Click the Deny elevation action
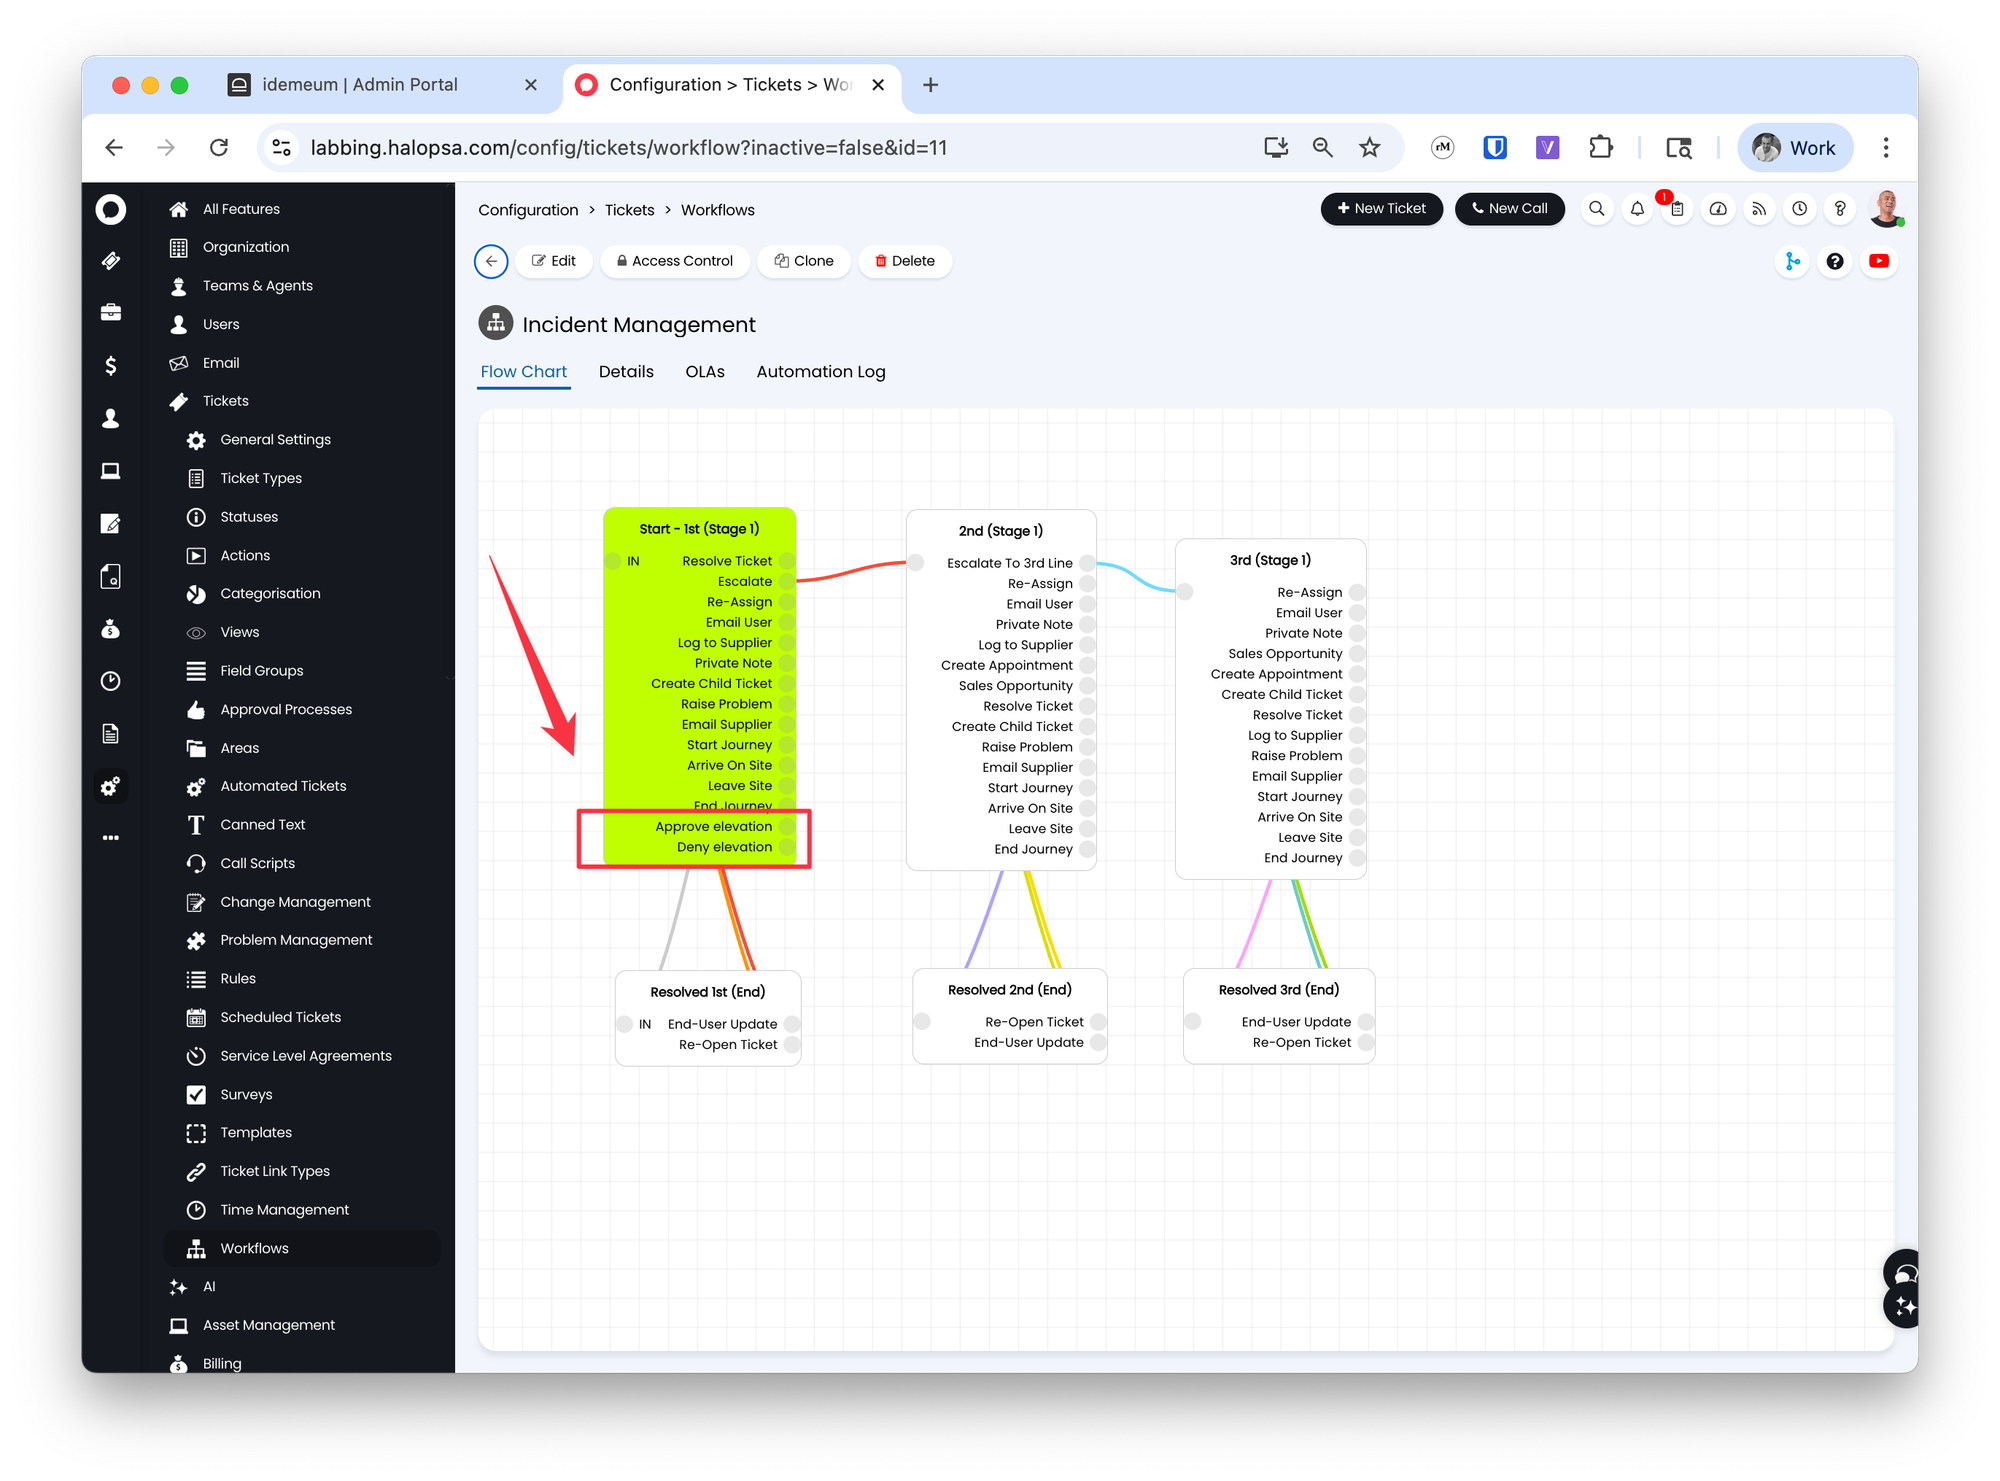The image size is (2000, 1481). pos(725,847)
